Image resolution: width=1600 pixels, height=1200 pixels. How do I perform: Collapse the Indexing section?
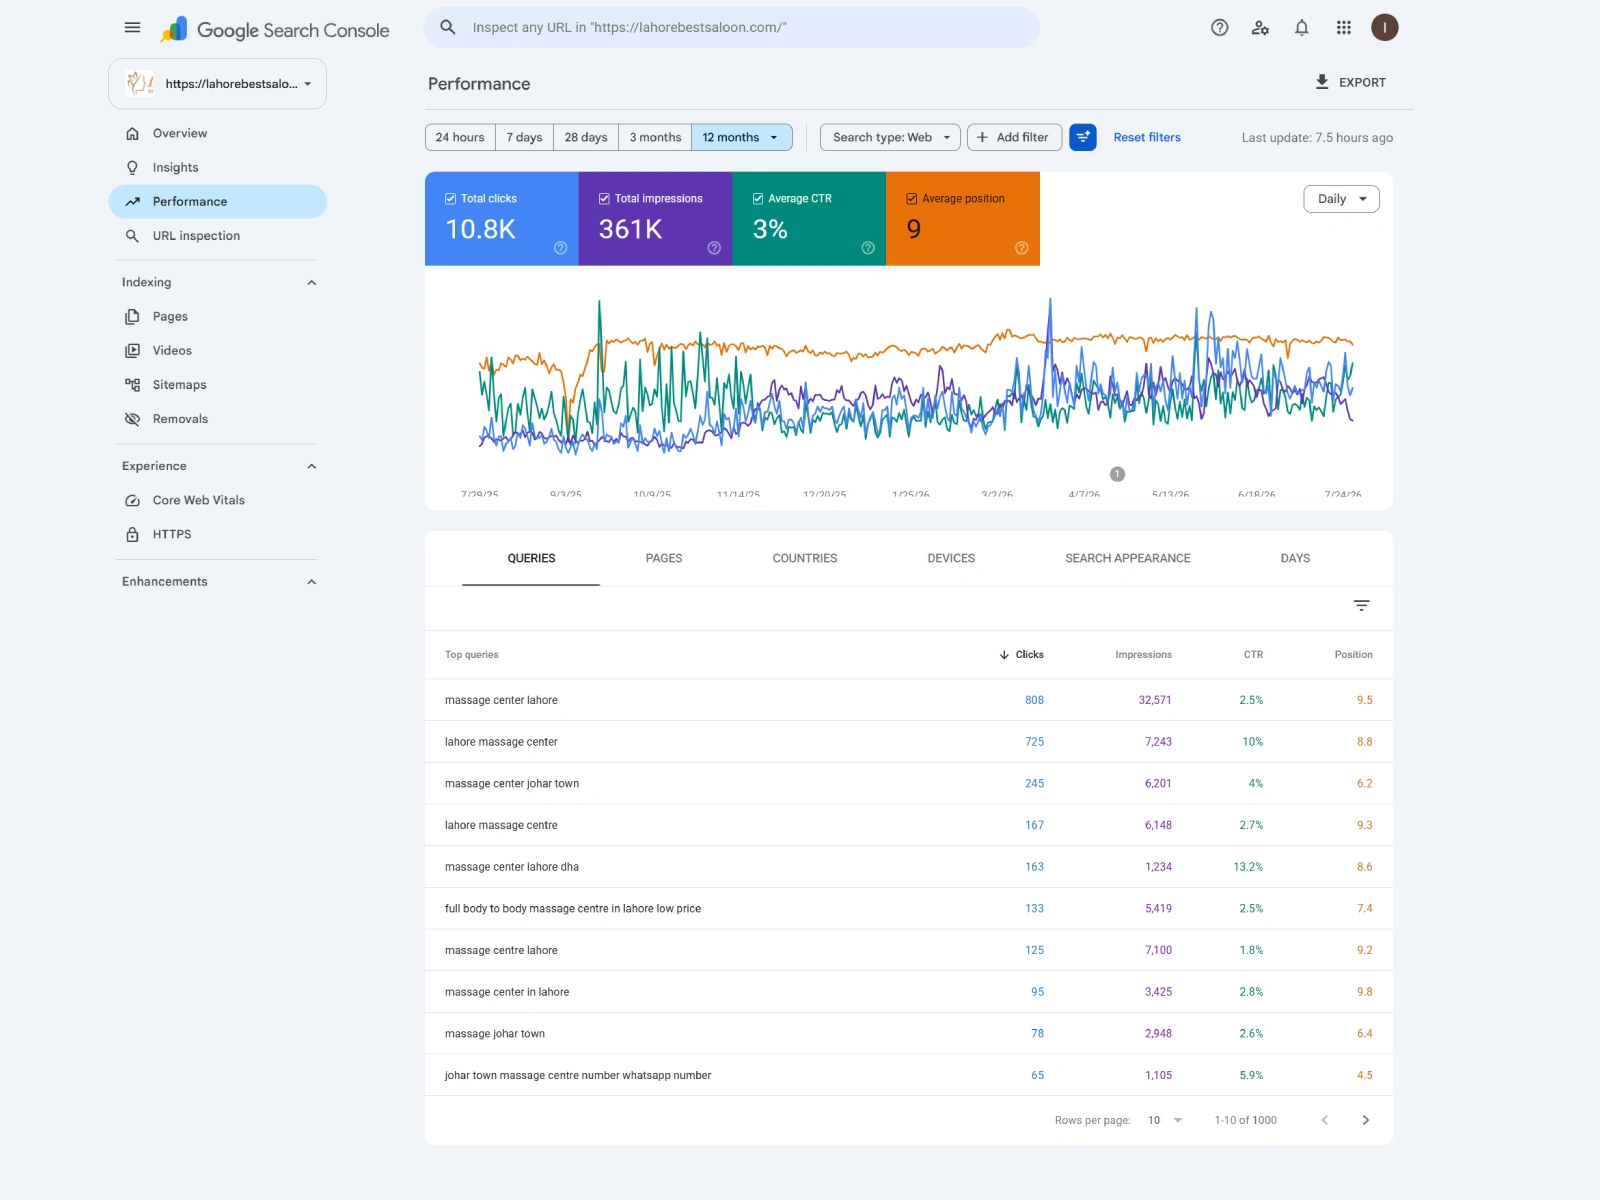[x=311, y=283]
